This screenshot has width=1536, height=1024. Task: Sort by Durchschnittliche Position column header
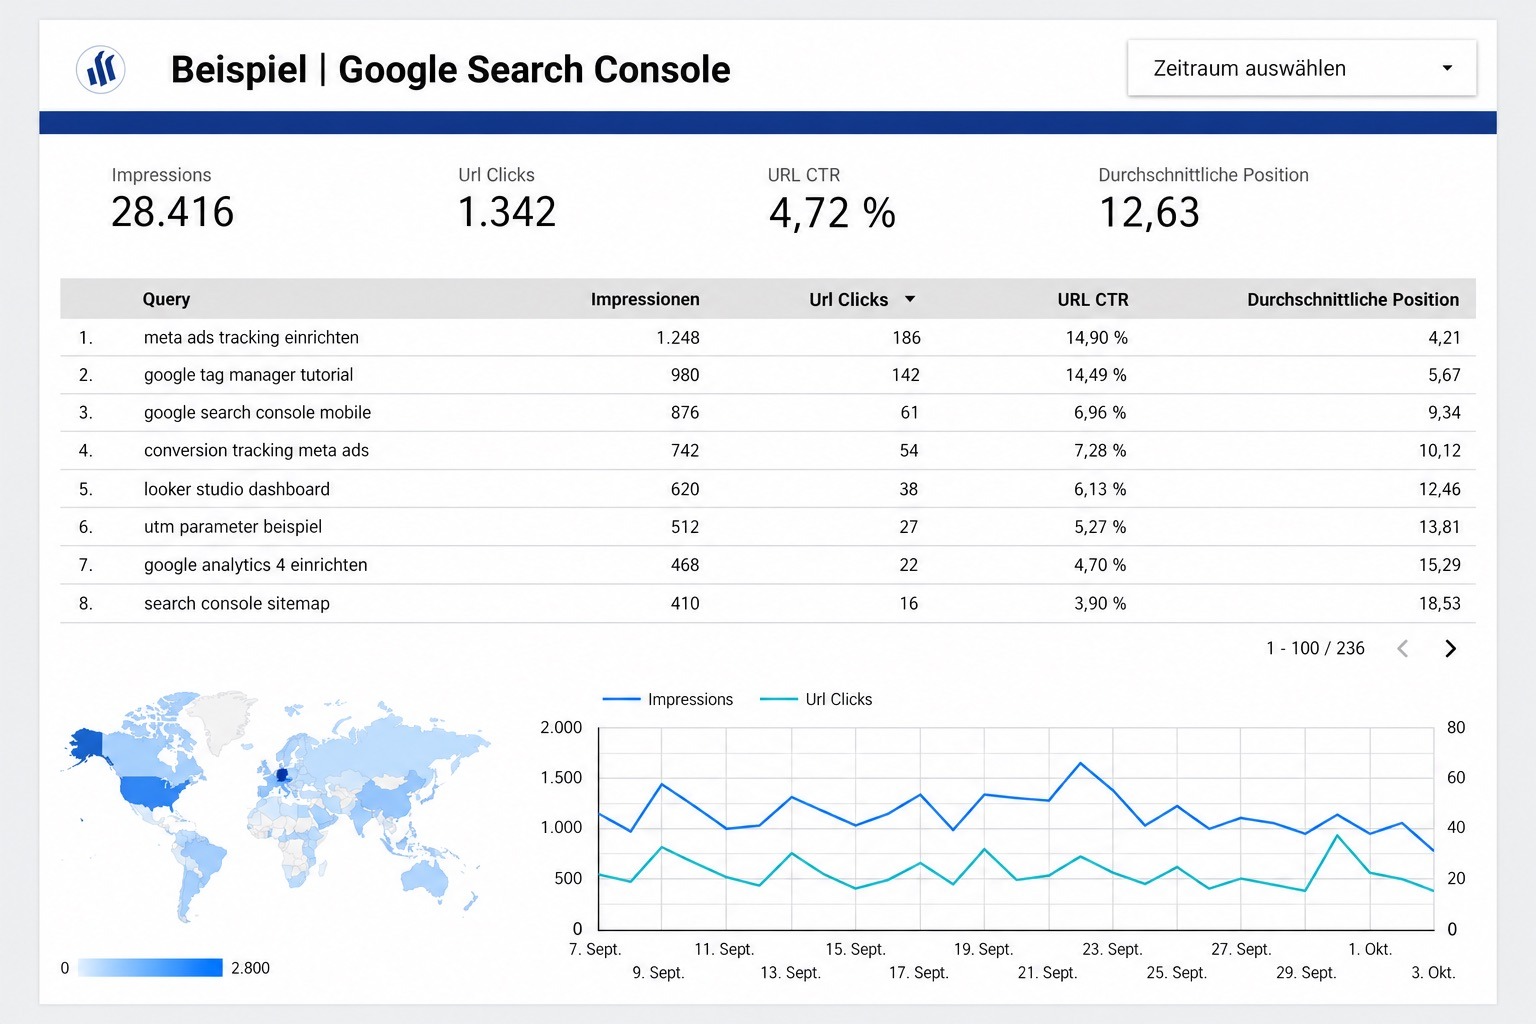(x=1353, y=299)
